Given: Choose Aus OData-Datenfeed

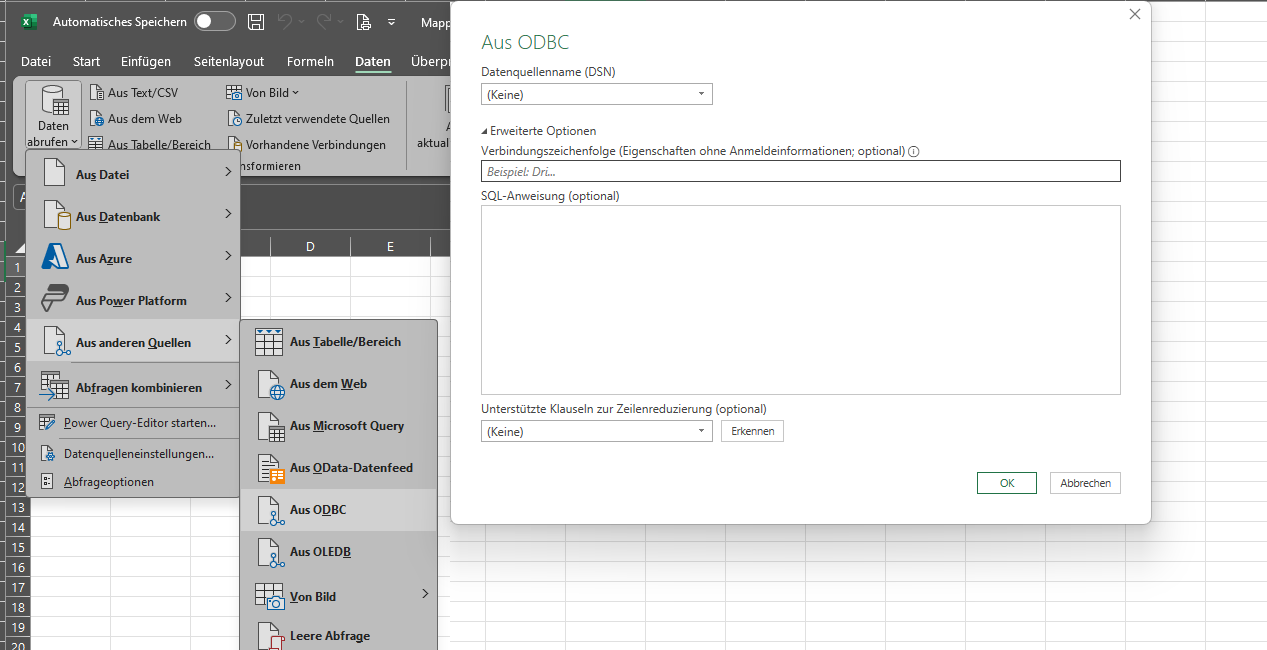Looking at the screenshot, I should click(x=339, y=467).
